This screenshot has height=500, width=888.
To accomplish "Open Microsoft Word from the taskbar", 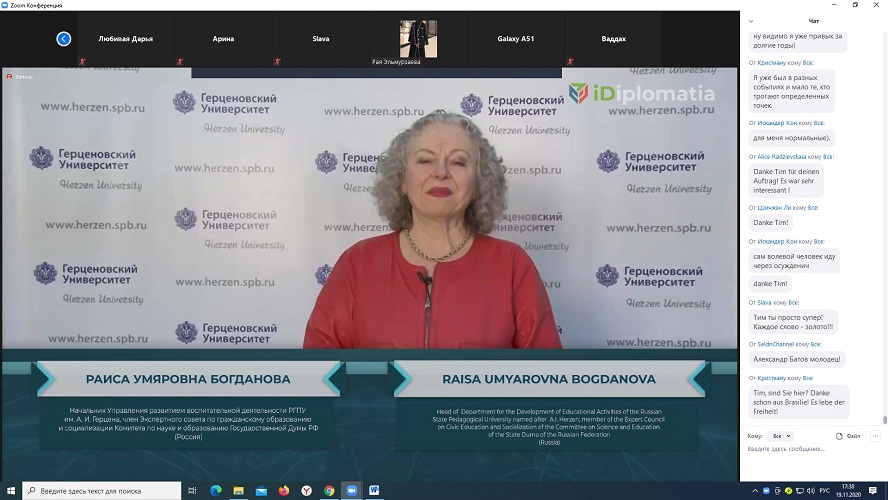I will [374, 491].
